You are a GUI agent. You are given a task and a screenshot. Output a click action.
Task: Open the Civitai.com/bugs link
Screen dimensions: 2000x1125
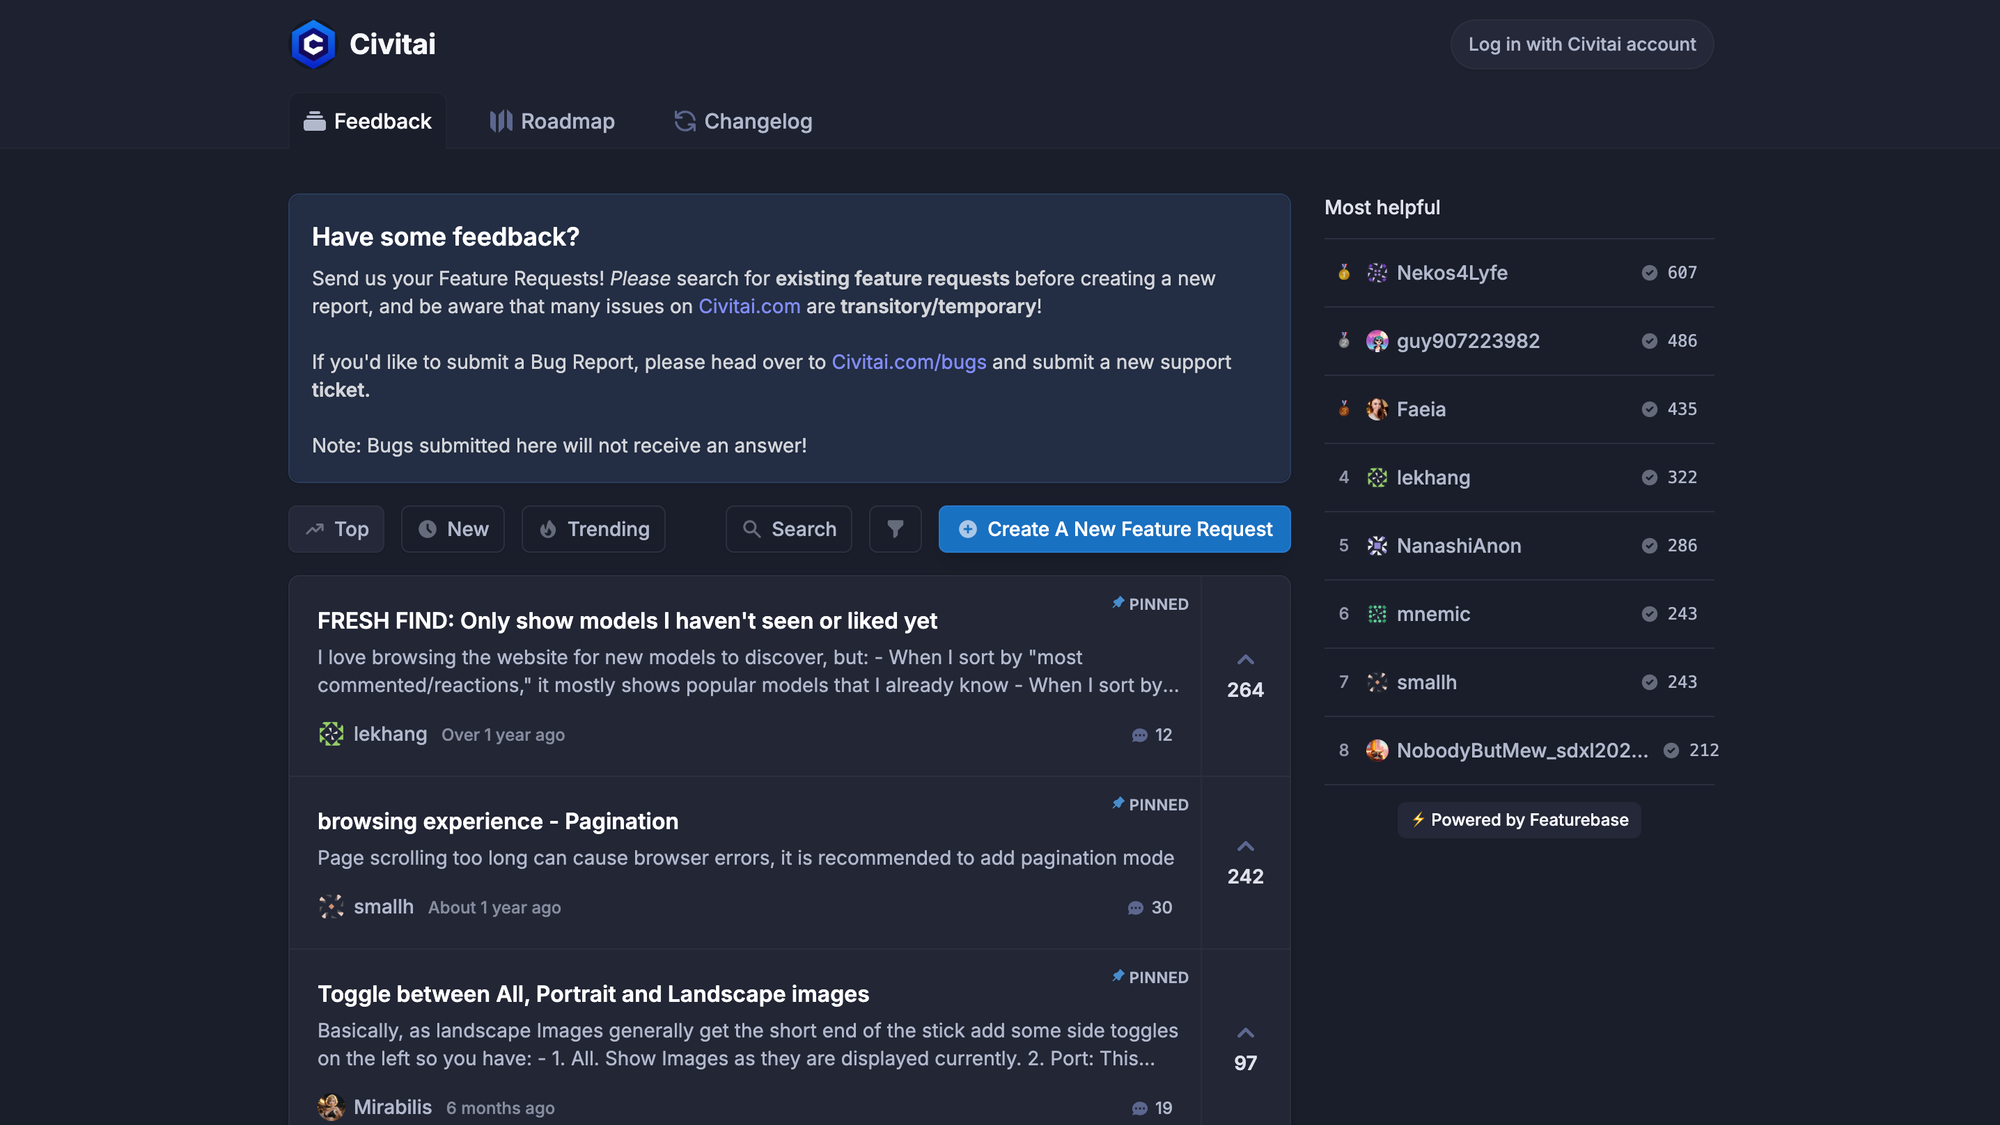[909, 362]
